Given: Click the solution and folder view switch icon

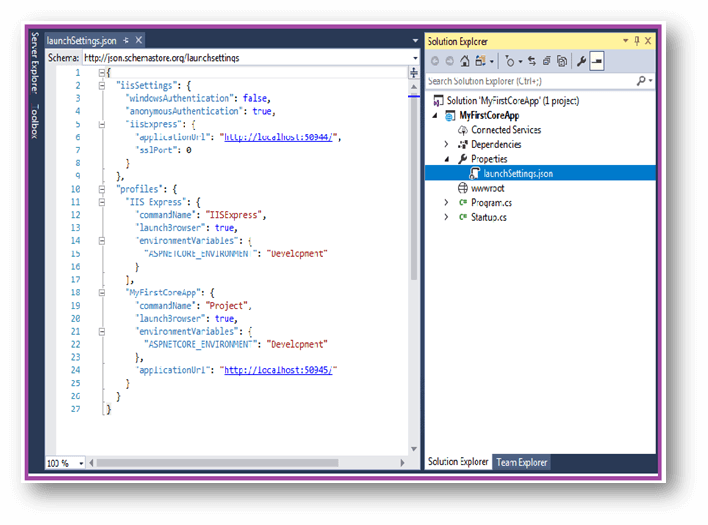Looking at the screenshot, I should [480, 61].
